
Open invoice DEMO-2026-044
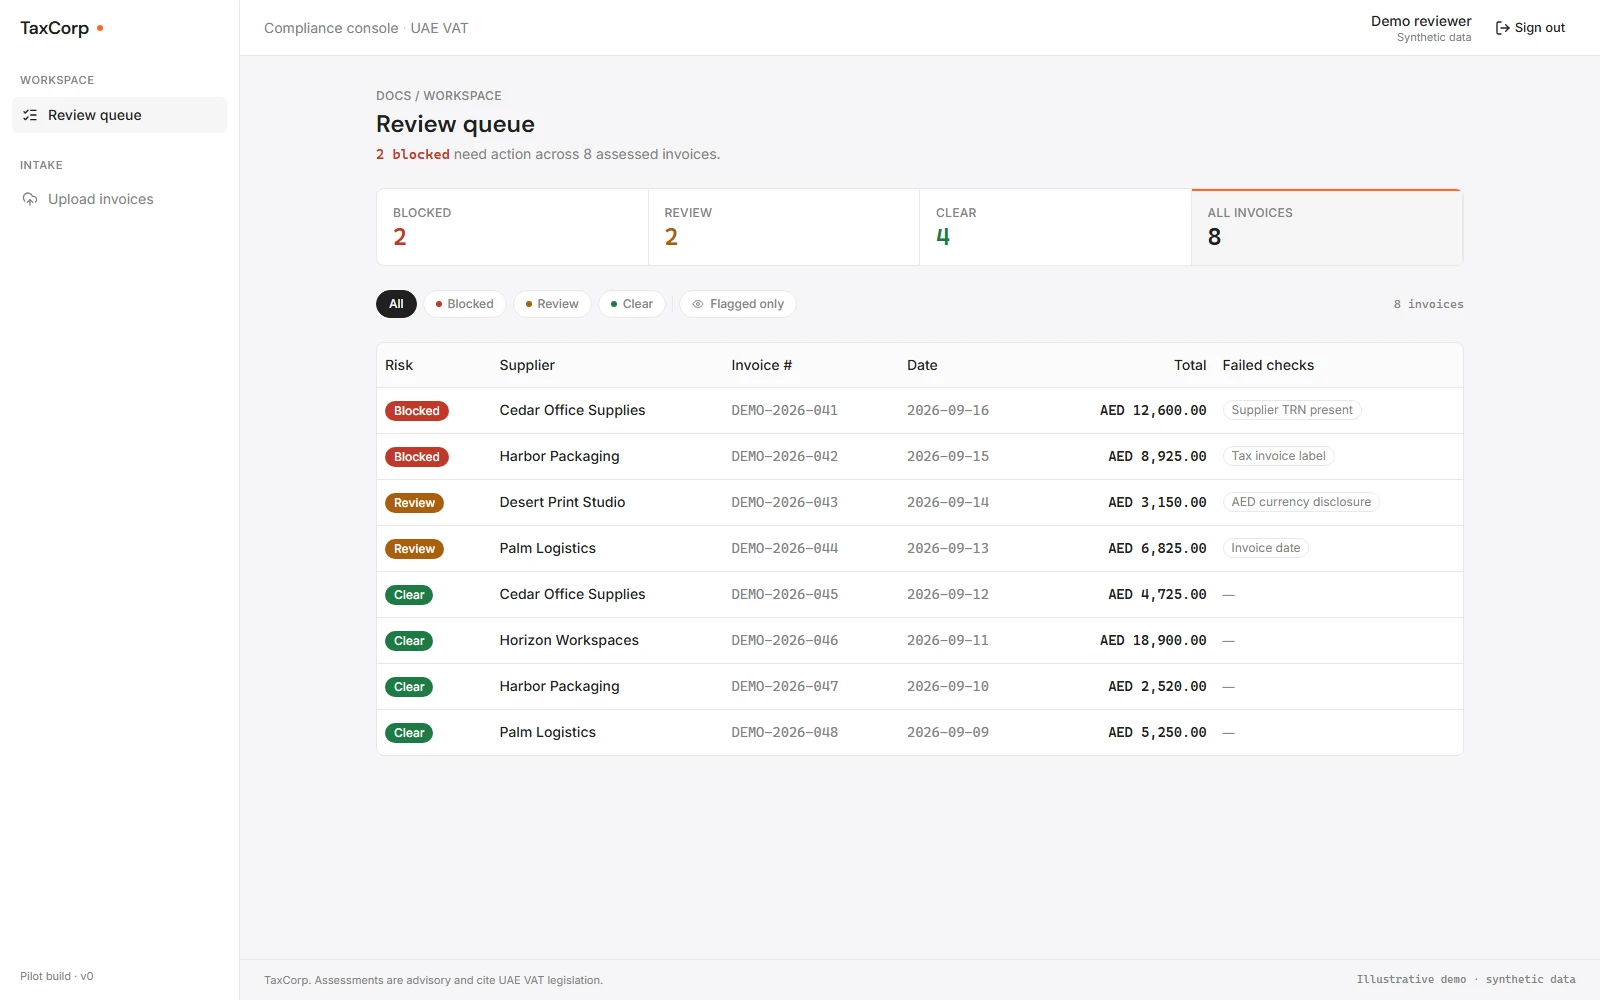pyautogui.click(x=784, y=548)
